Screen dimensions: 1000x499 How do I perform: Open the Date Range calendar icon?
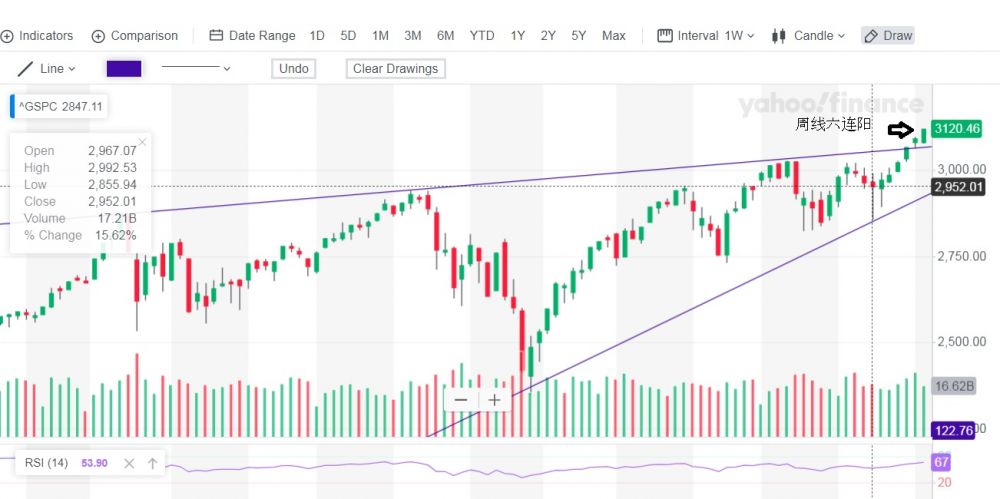tap(216, 36)
